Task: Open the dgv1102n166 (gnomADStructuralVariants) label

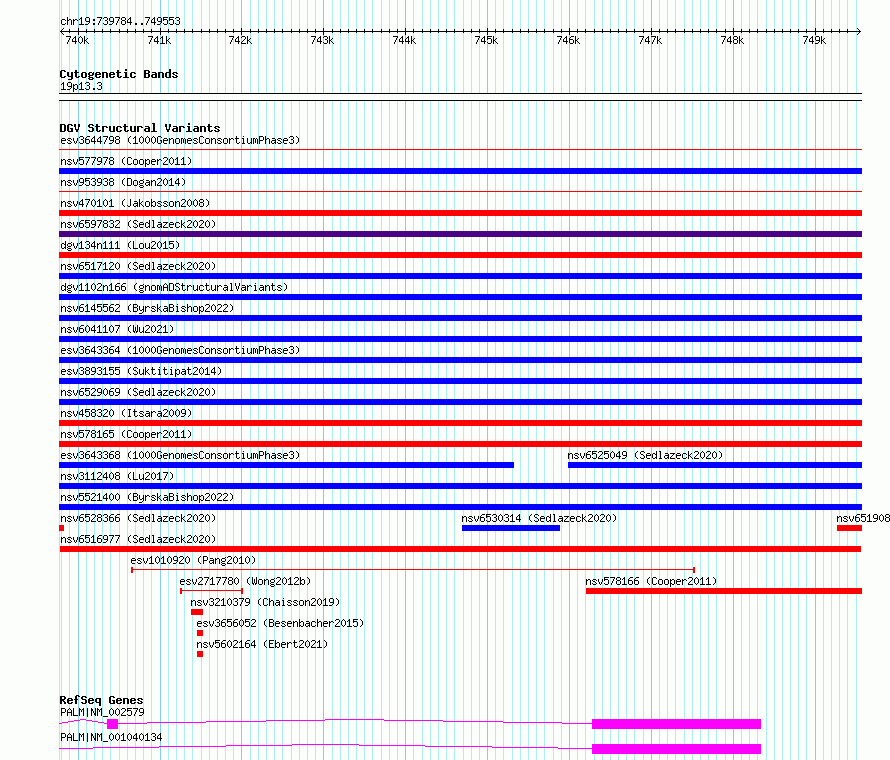Action: 174,287
